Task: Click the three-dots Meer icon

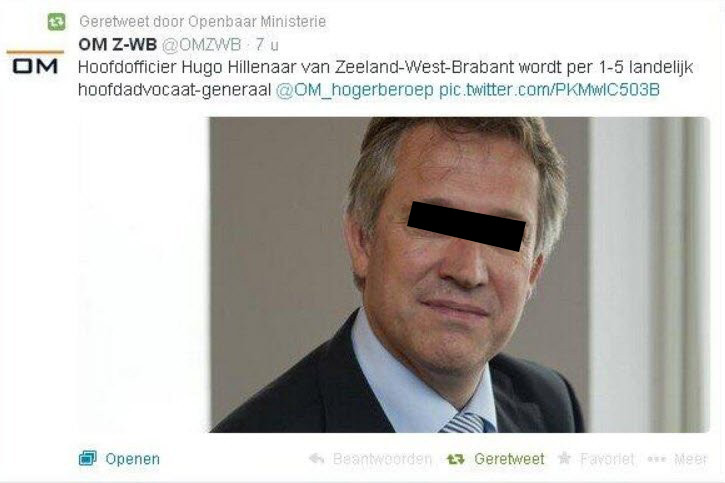Action: pos(657,459)
